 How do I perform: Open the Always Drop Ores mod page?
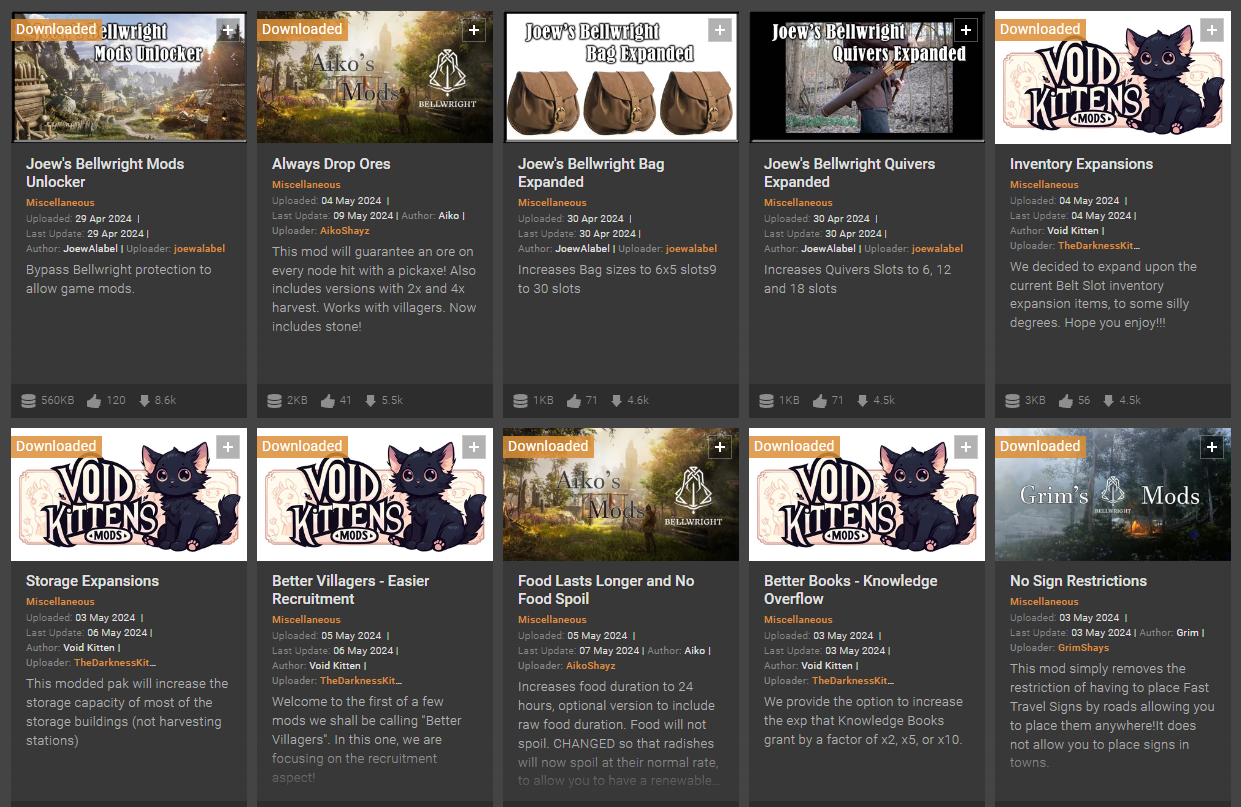[x=331, y=164]
